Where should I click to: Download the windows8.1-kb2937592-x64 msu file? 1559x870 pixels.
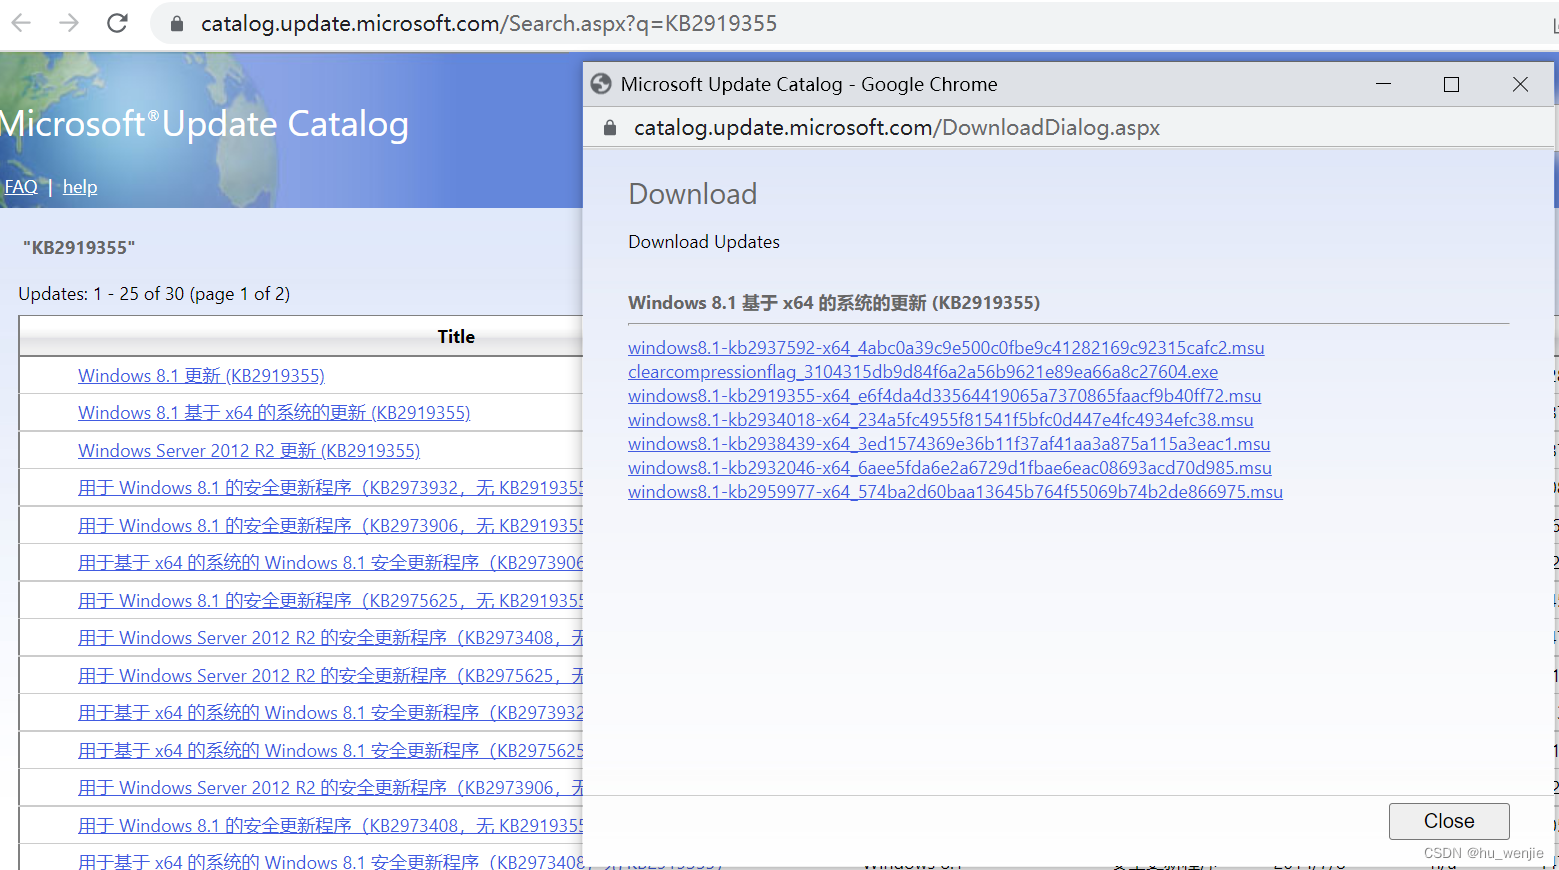pos(945,347)
